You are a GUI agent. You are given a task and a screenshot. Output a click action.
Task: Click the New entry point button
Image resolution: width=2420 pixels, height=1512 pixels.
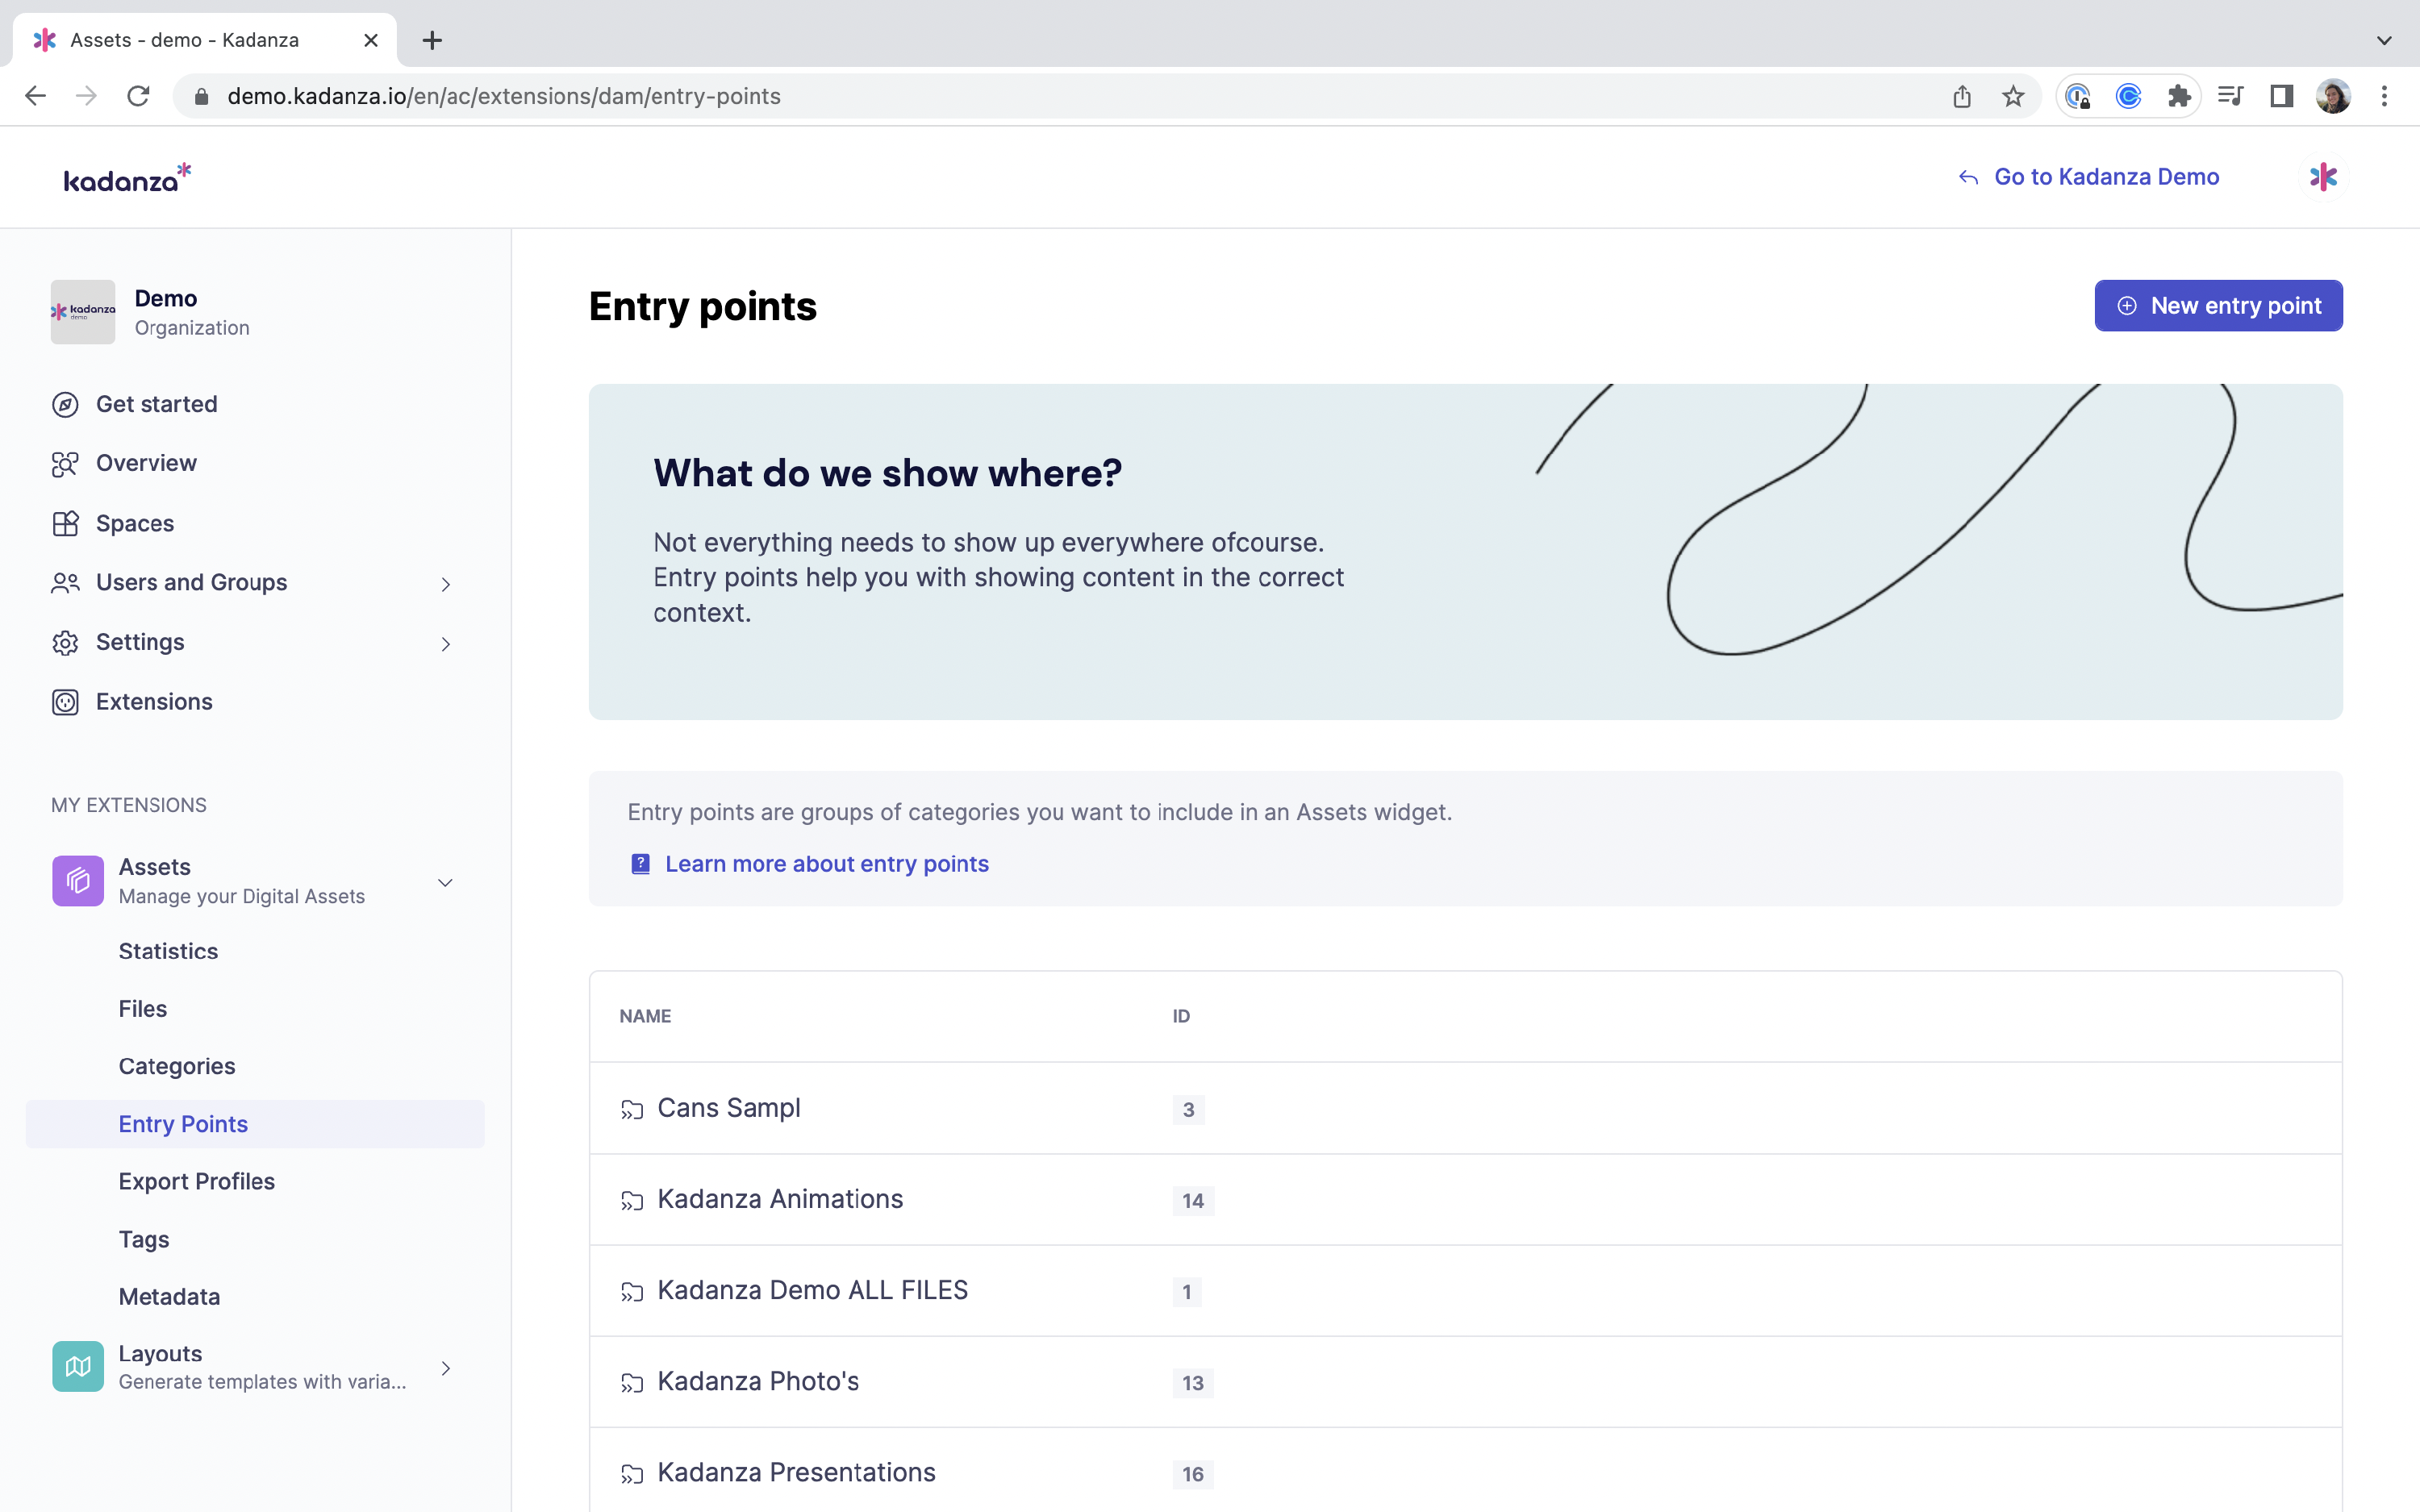click(2218, 306)
